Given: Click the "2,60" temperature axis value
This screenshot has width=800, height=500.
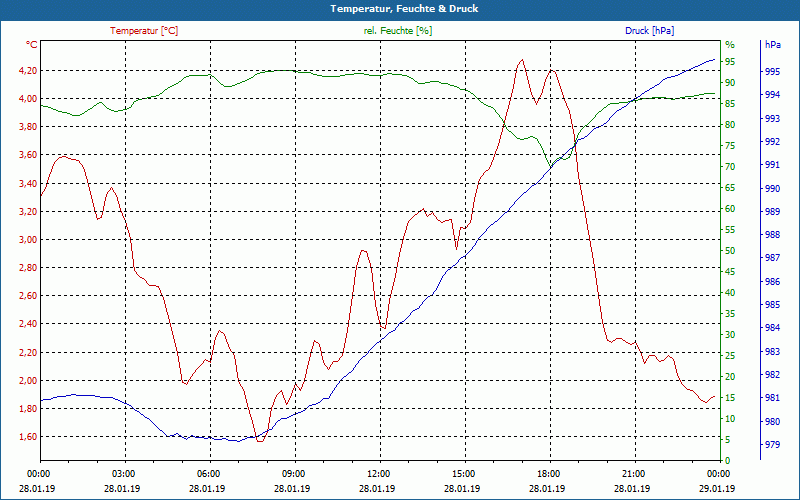Looking at the screenshot, I should (x=28, y=295).
